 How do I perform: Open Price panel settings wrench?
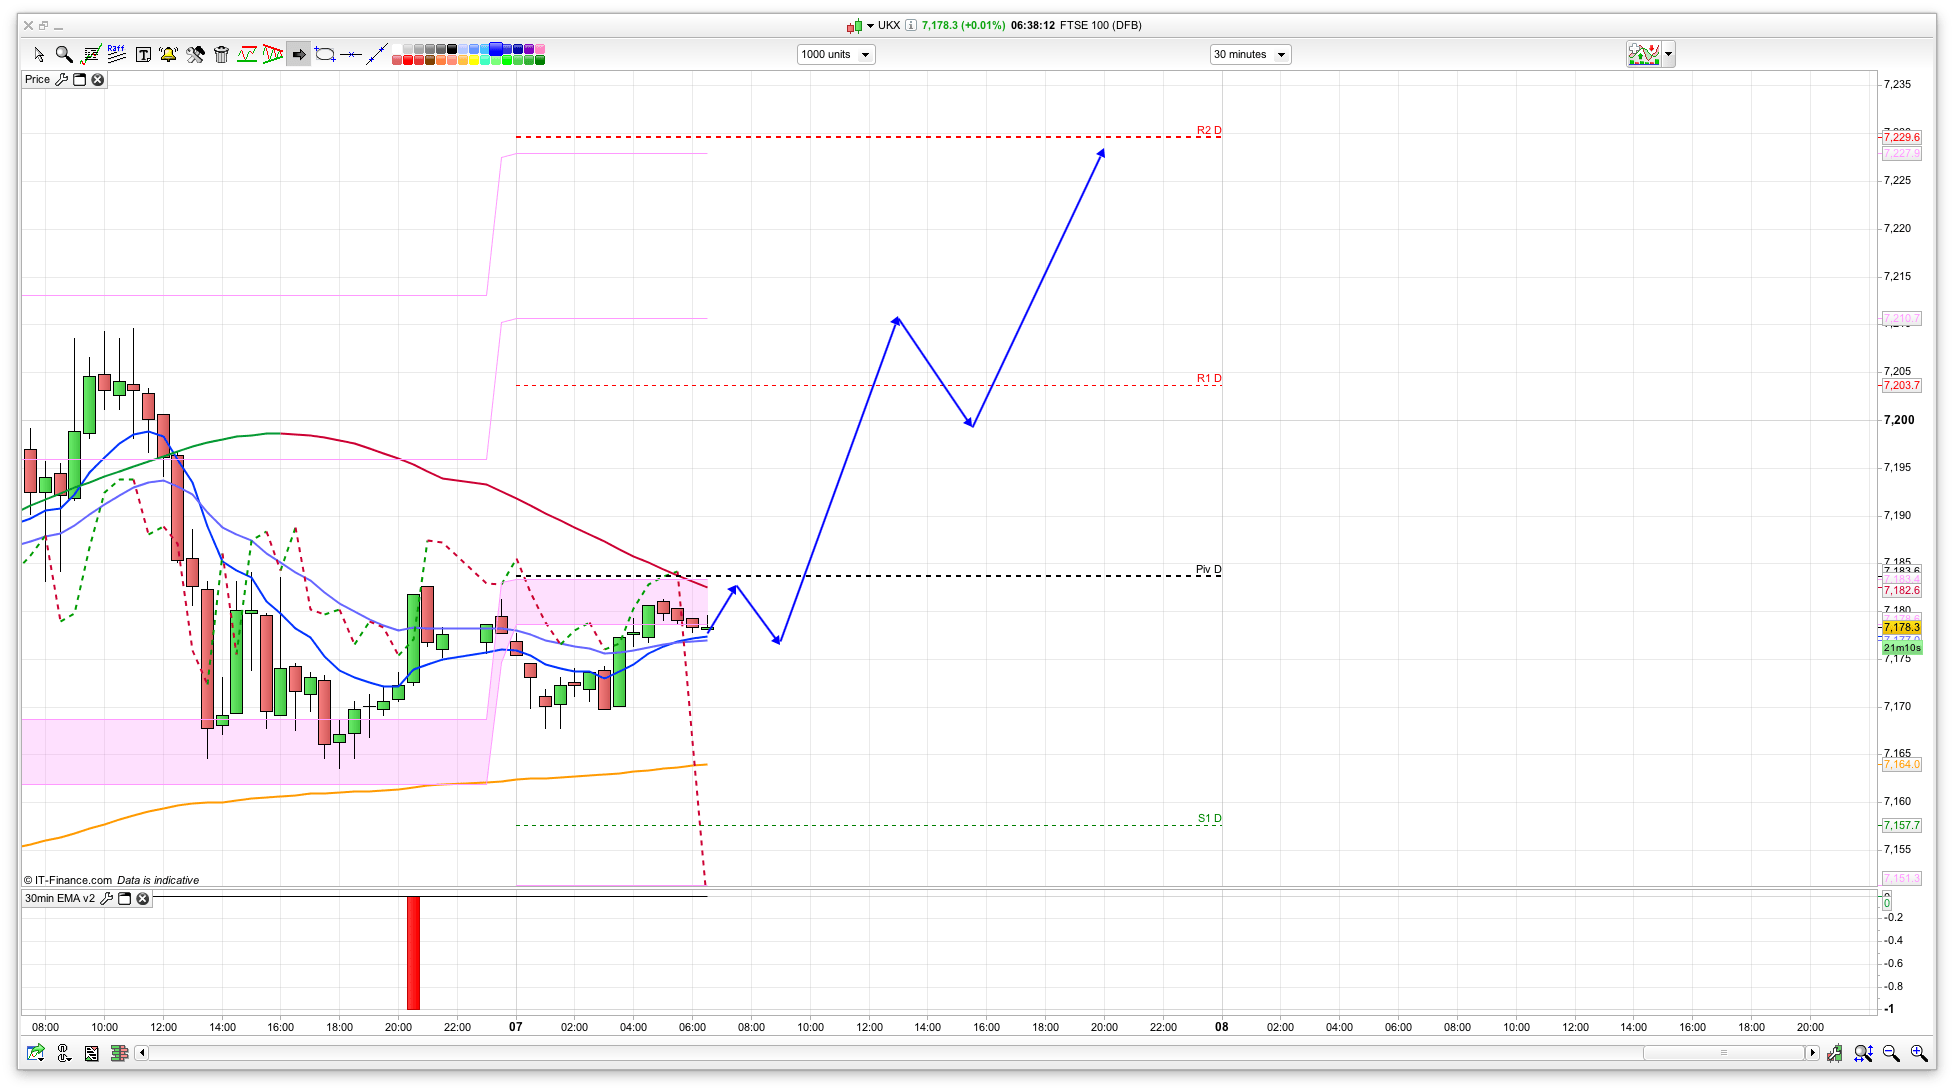(62, 79)
